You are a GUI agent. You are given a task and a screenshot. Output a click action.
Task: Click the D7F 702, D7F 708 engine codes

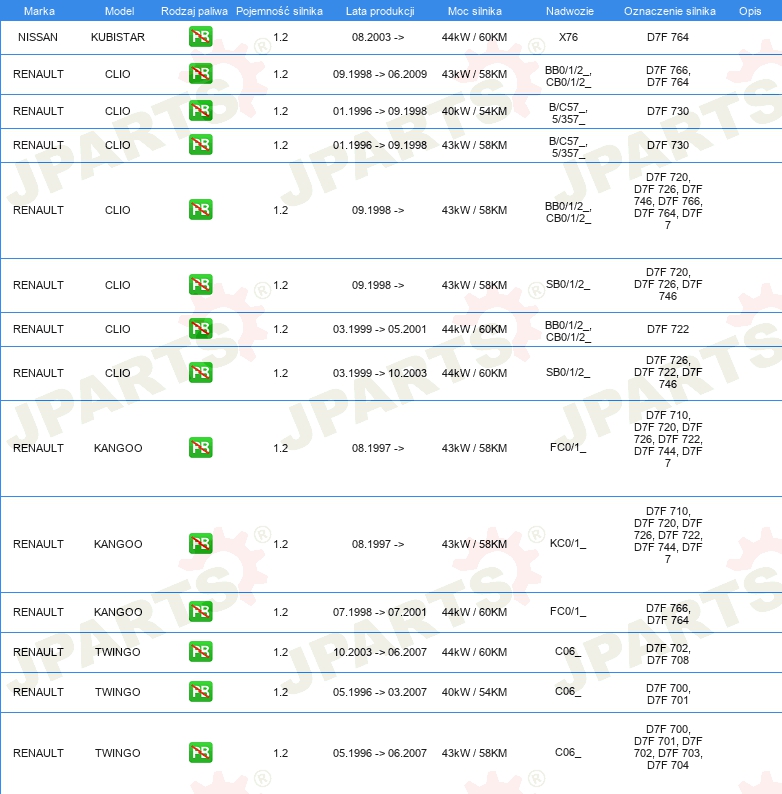[x=668, y=654]
